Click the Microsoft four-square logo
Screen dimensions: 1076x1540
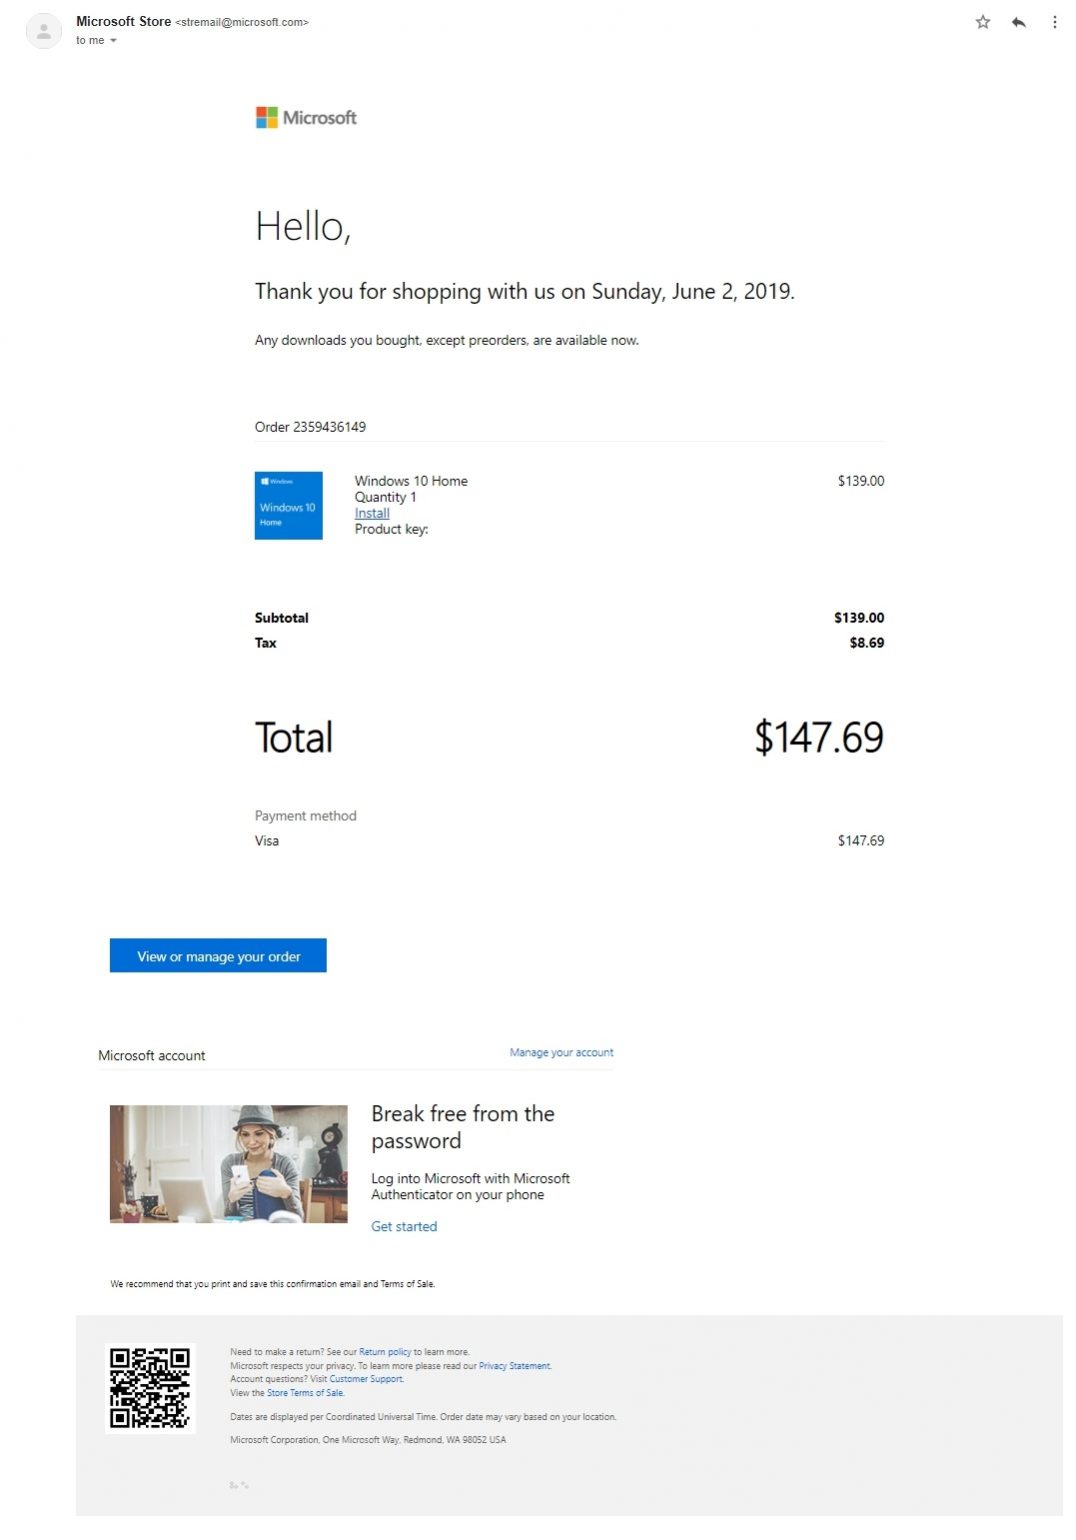[x=265, y=117]
